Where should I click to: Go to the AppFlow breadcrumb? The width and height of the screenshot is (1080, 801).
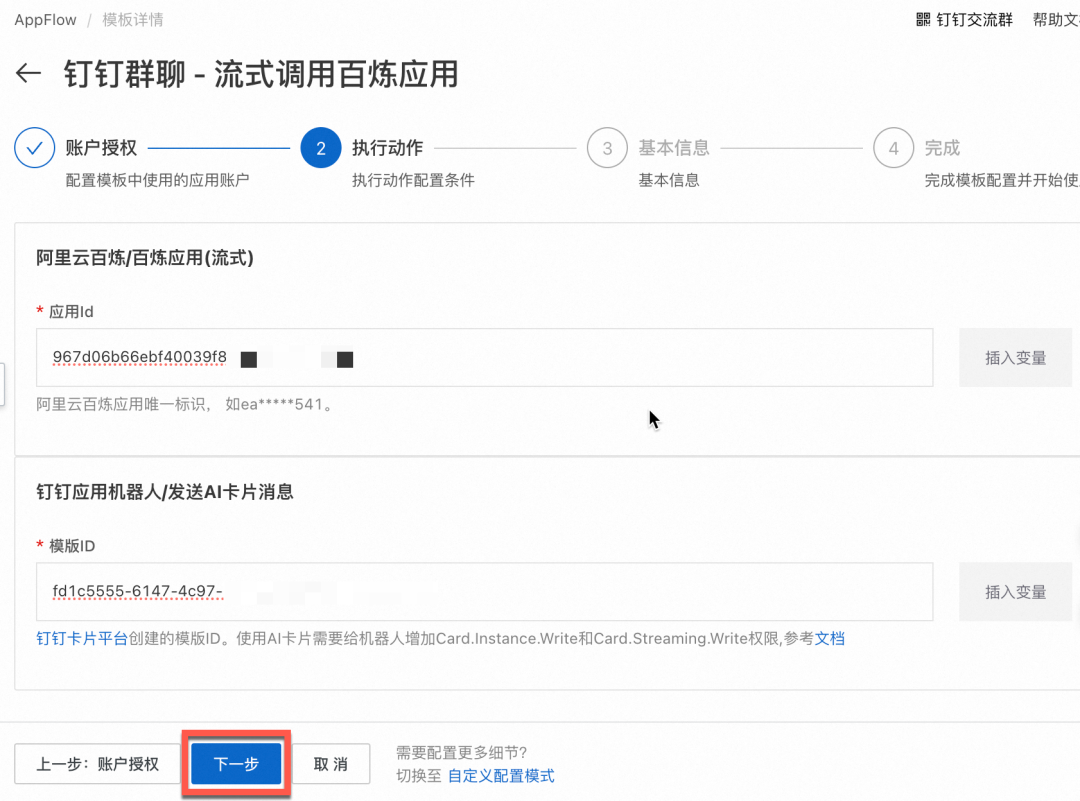coord(46,20)
